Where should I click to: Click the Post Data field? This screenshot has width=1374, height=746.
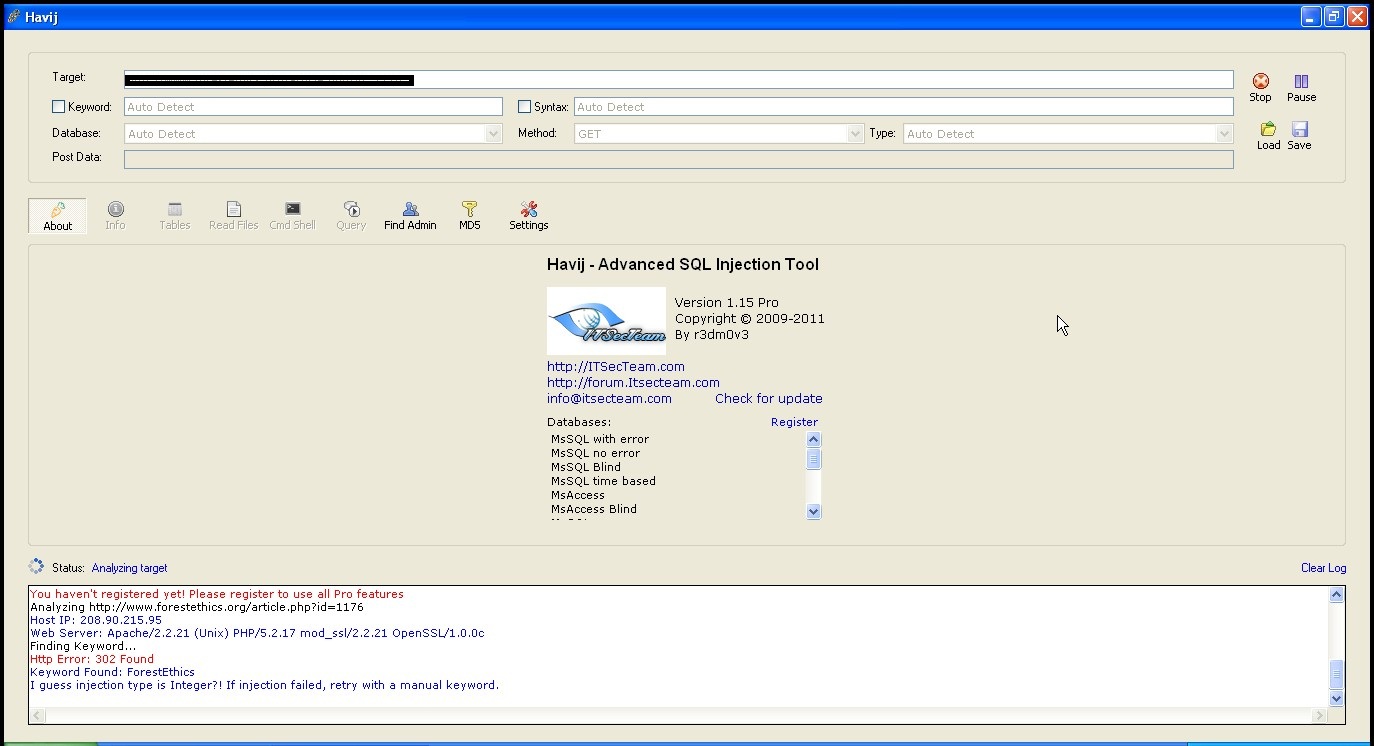pos(678,159)
